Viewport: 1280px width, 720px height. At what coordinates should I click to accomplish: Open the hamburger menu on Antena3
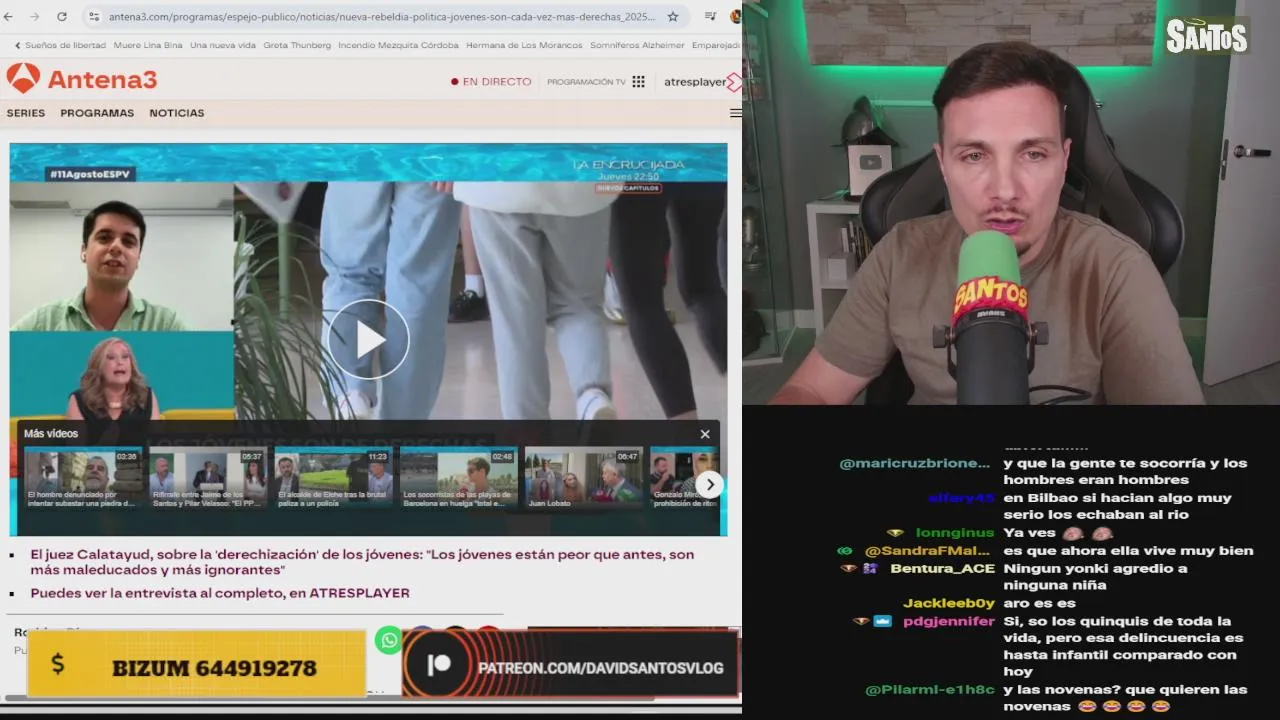(736, 113)
